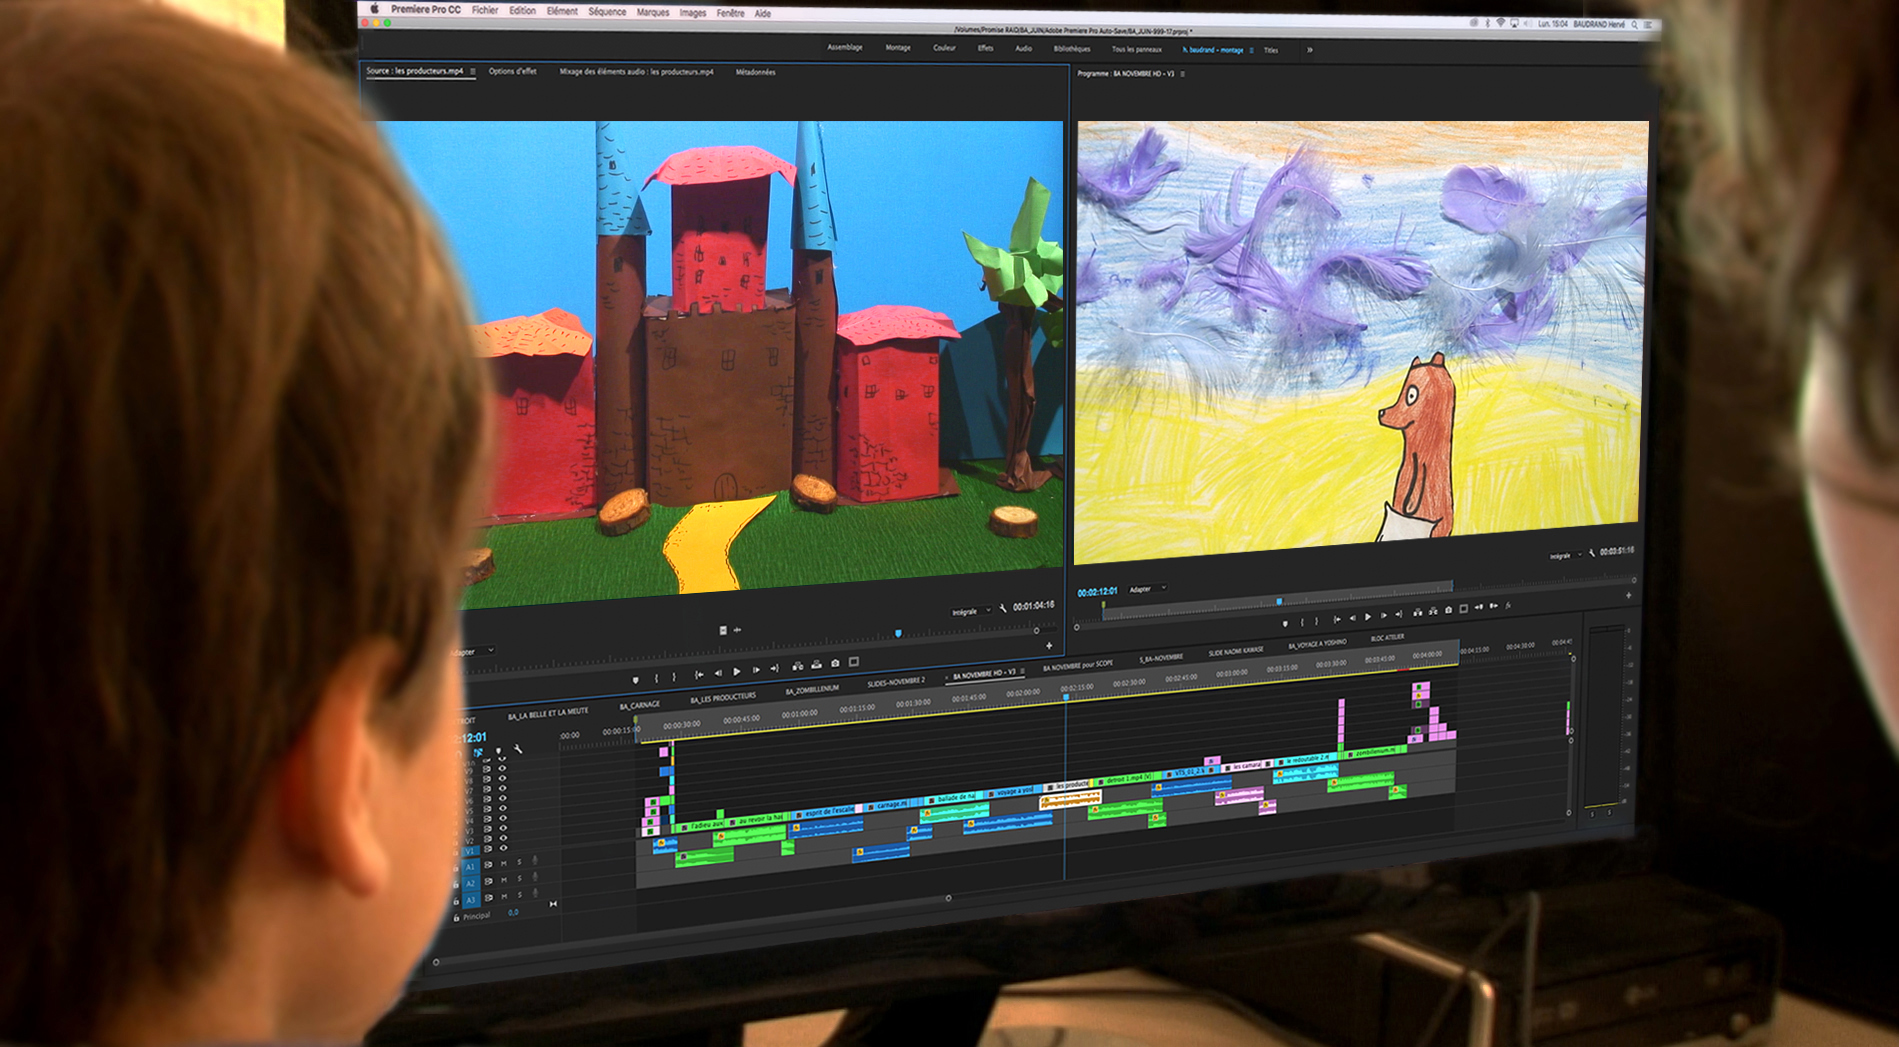
Task: Mark Out point in Source monitor
Action: click(674, 677)
